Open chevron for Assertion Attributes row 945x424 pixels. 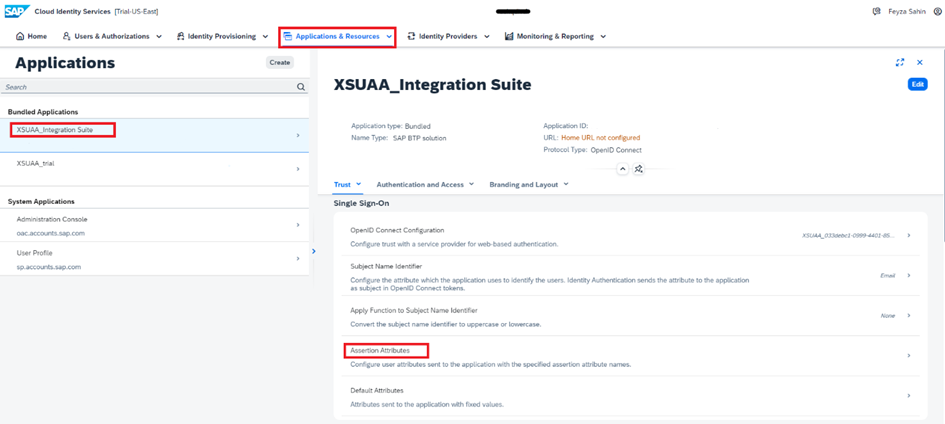(x=909, y=356)
